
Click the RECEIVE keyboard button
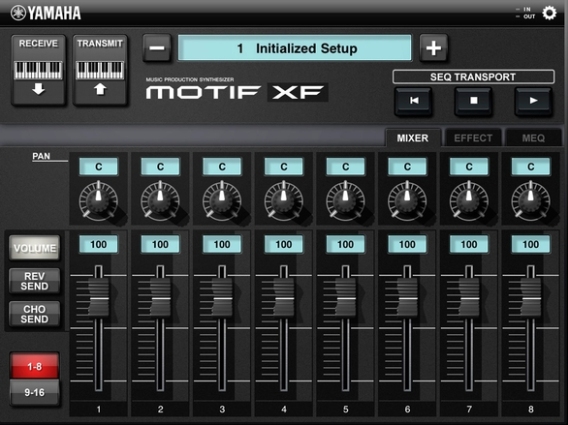(x=38, y=70)
